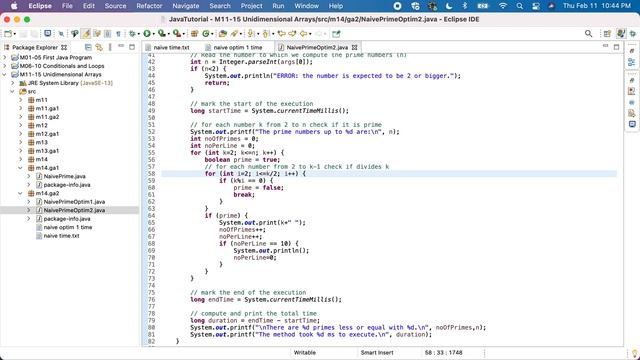This screenshot has height=360, width=640.
Task: Place cursor on line 52 printf statement
Action: (x=295, y=131)
